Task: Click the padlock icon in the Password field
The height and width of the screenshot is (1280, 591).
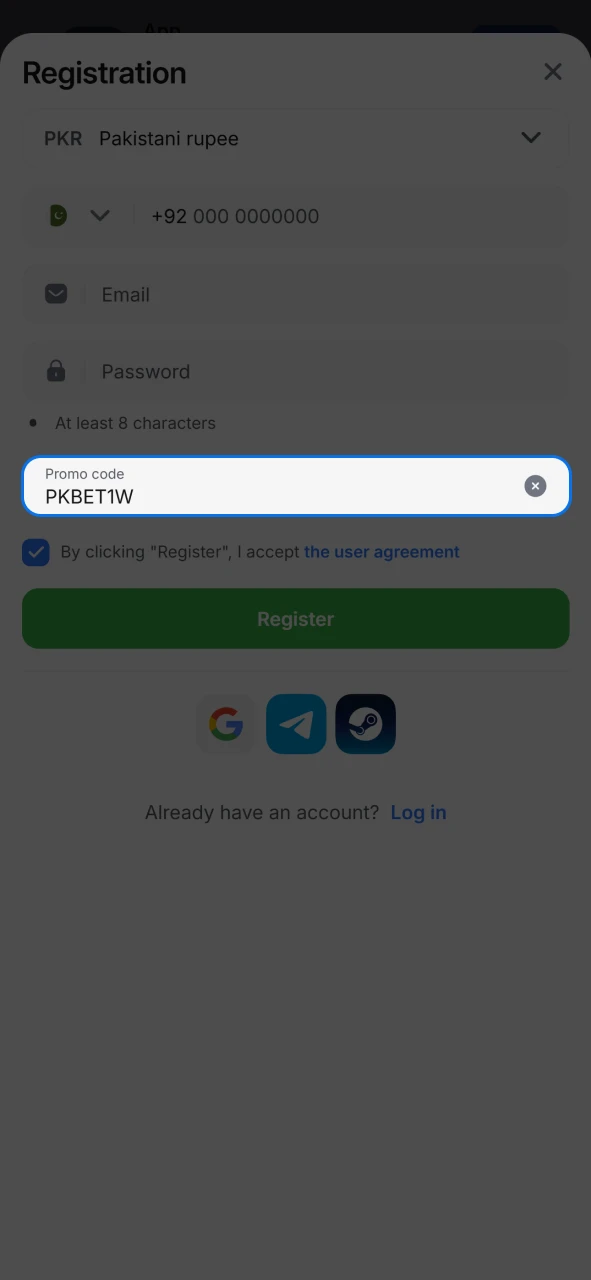Action: pyautogui.click(x=56, y=371)
